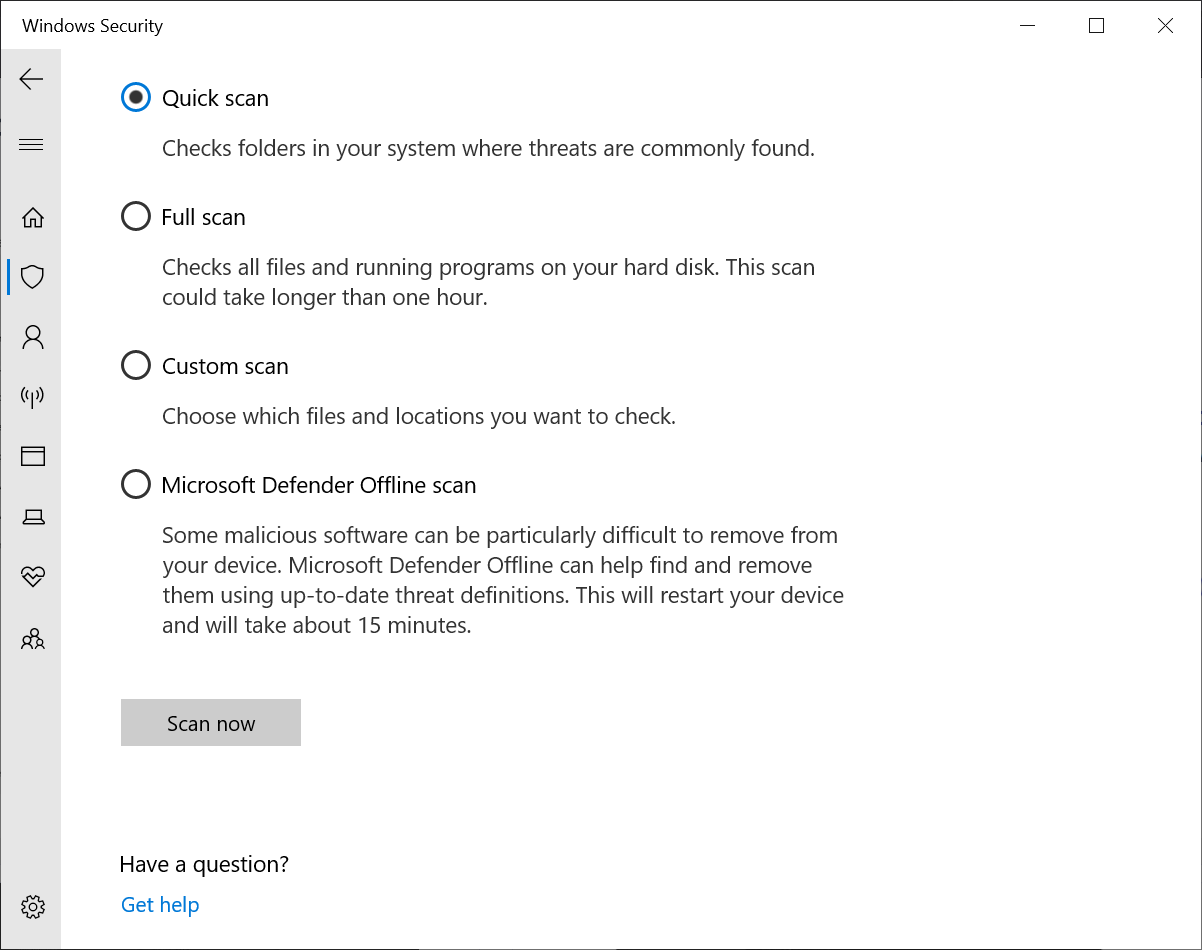Close the Windows Security window
The height and width of the screenshot is (950, 1202).
click(1165, 26)
